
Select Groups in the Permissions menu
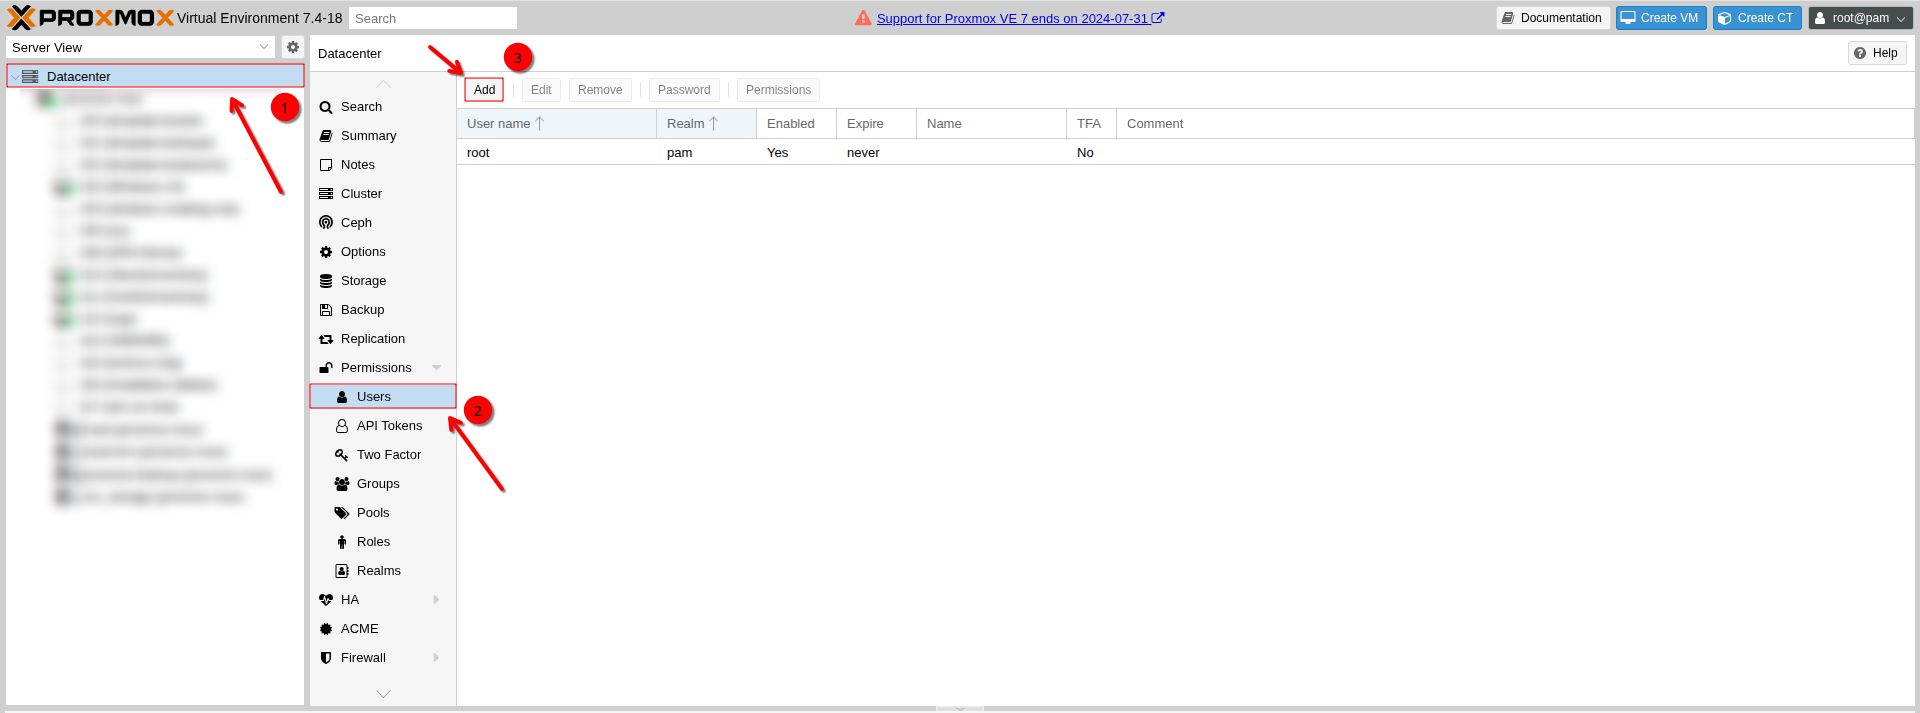click(378, 484)
